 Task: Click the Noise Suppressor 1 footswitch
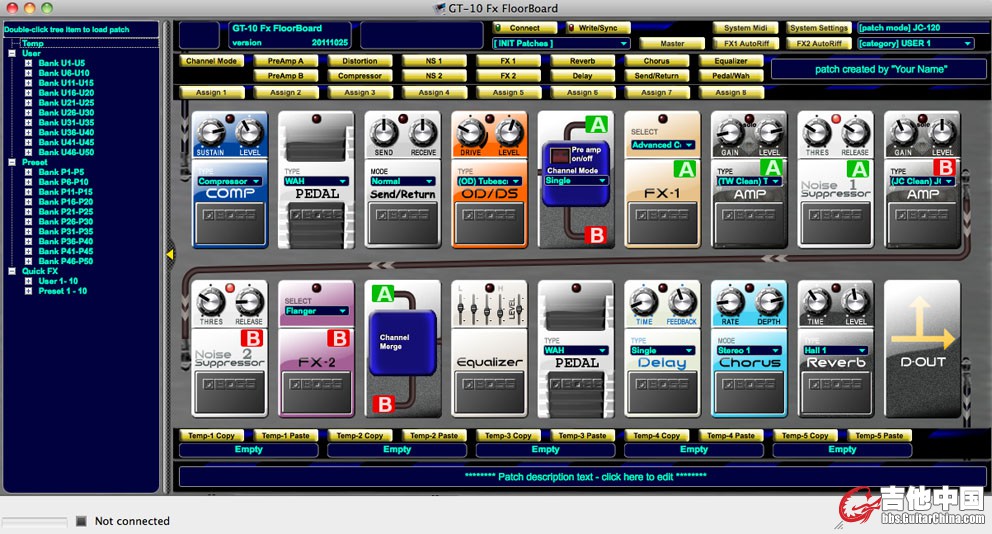click(835, 223)
